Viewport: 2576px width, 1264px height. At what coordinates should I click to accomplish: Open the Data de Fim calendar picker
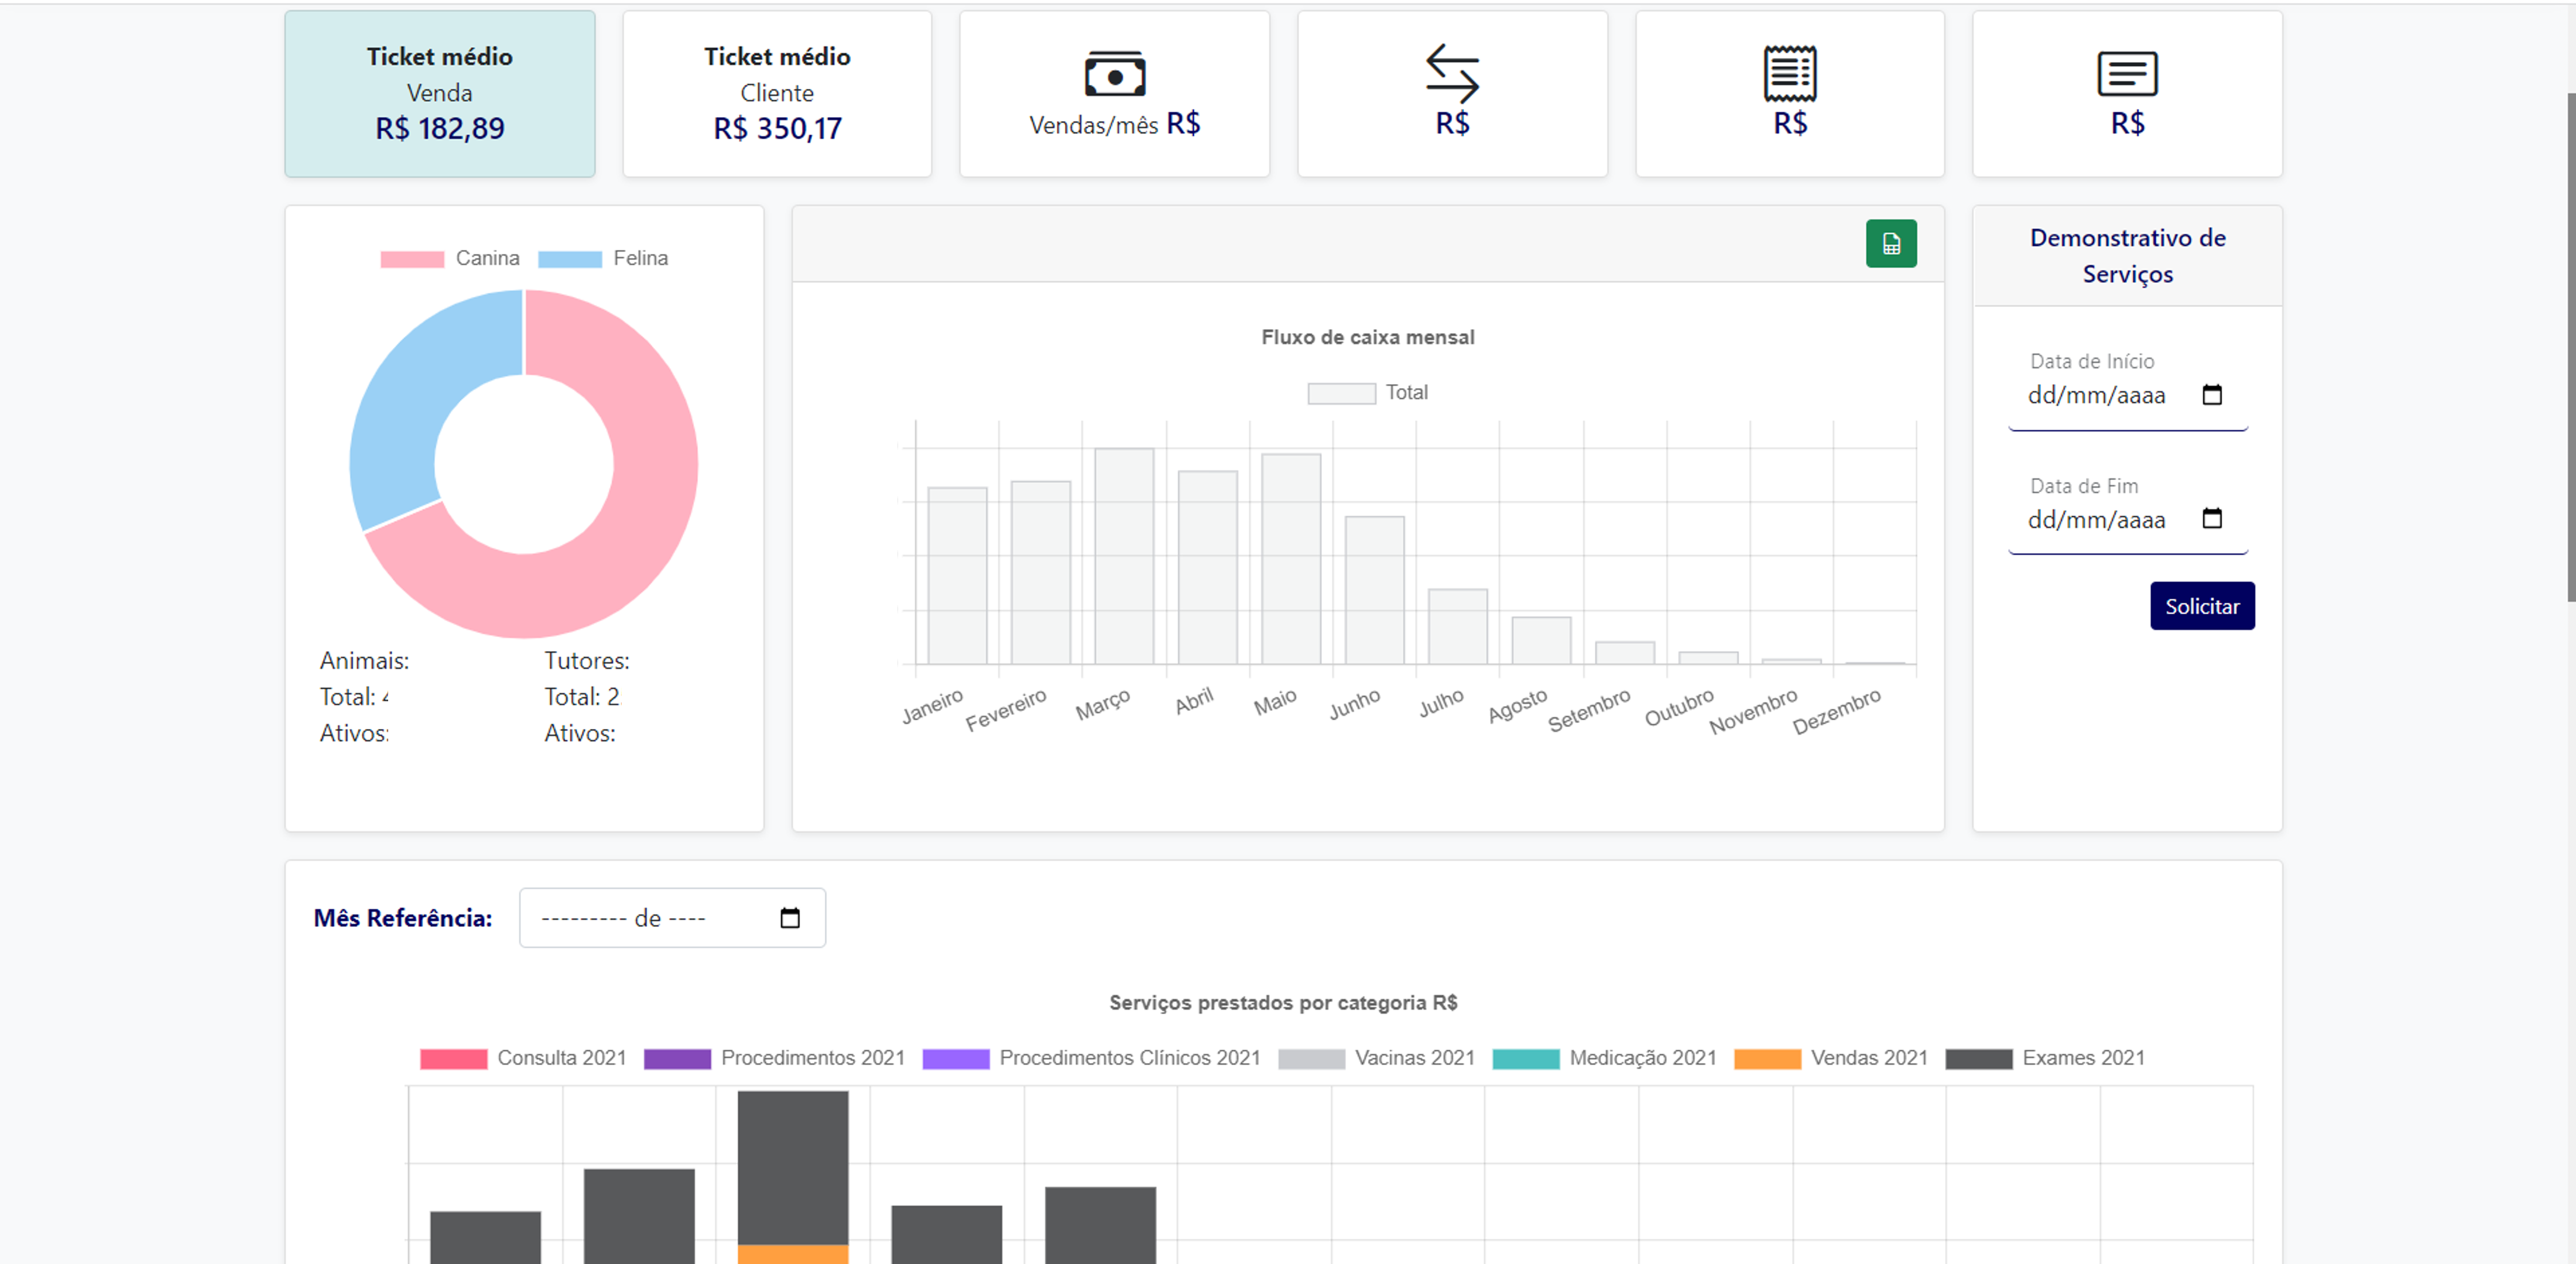pos(2212,519)
